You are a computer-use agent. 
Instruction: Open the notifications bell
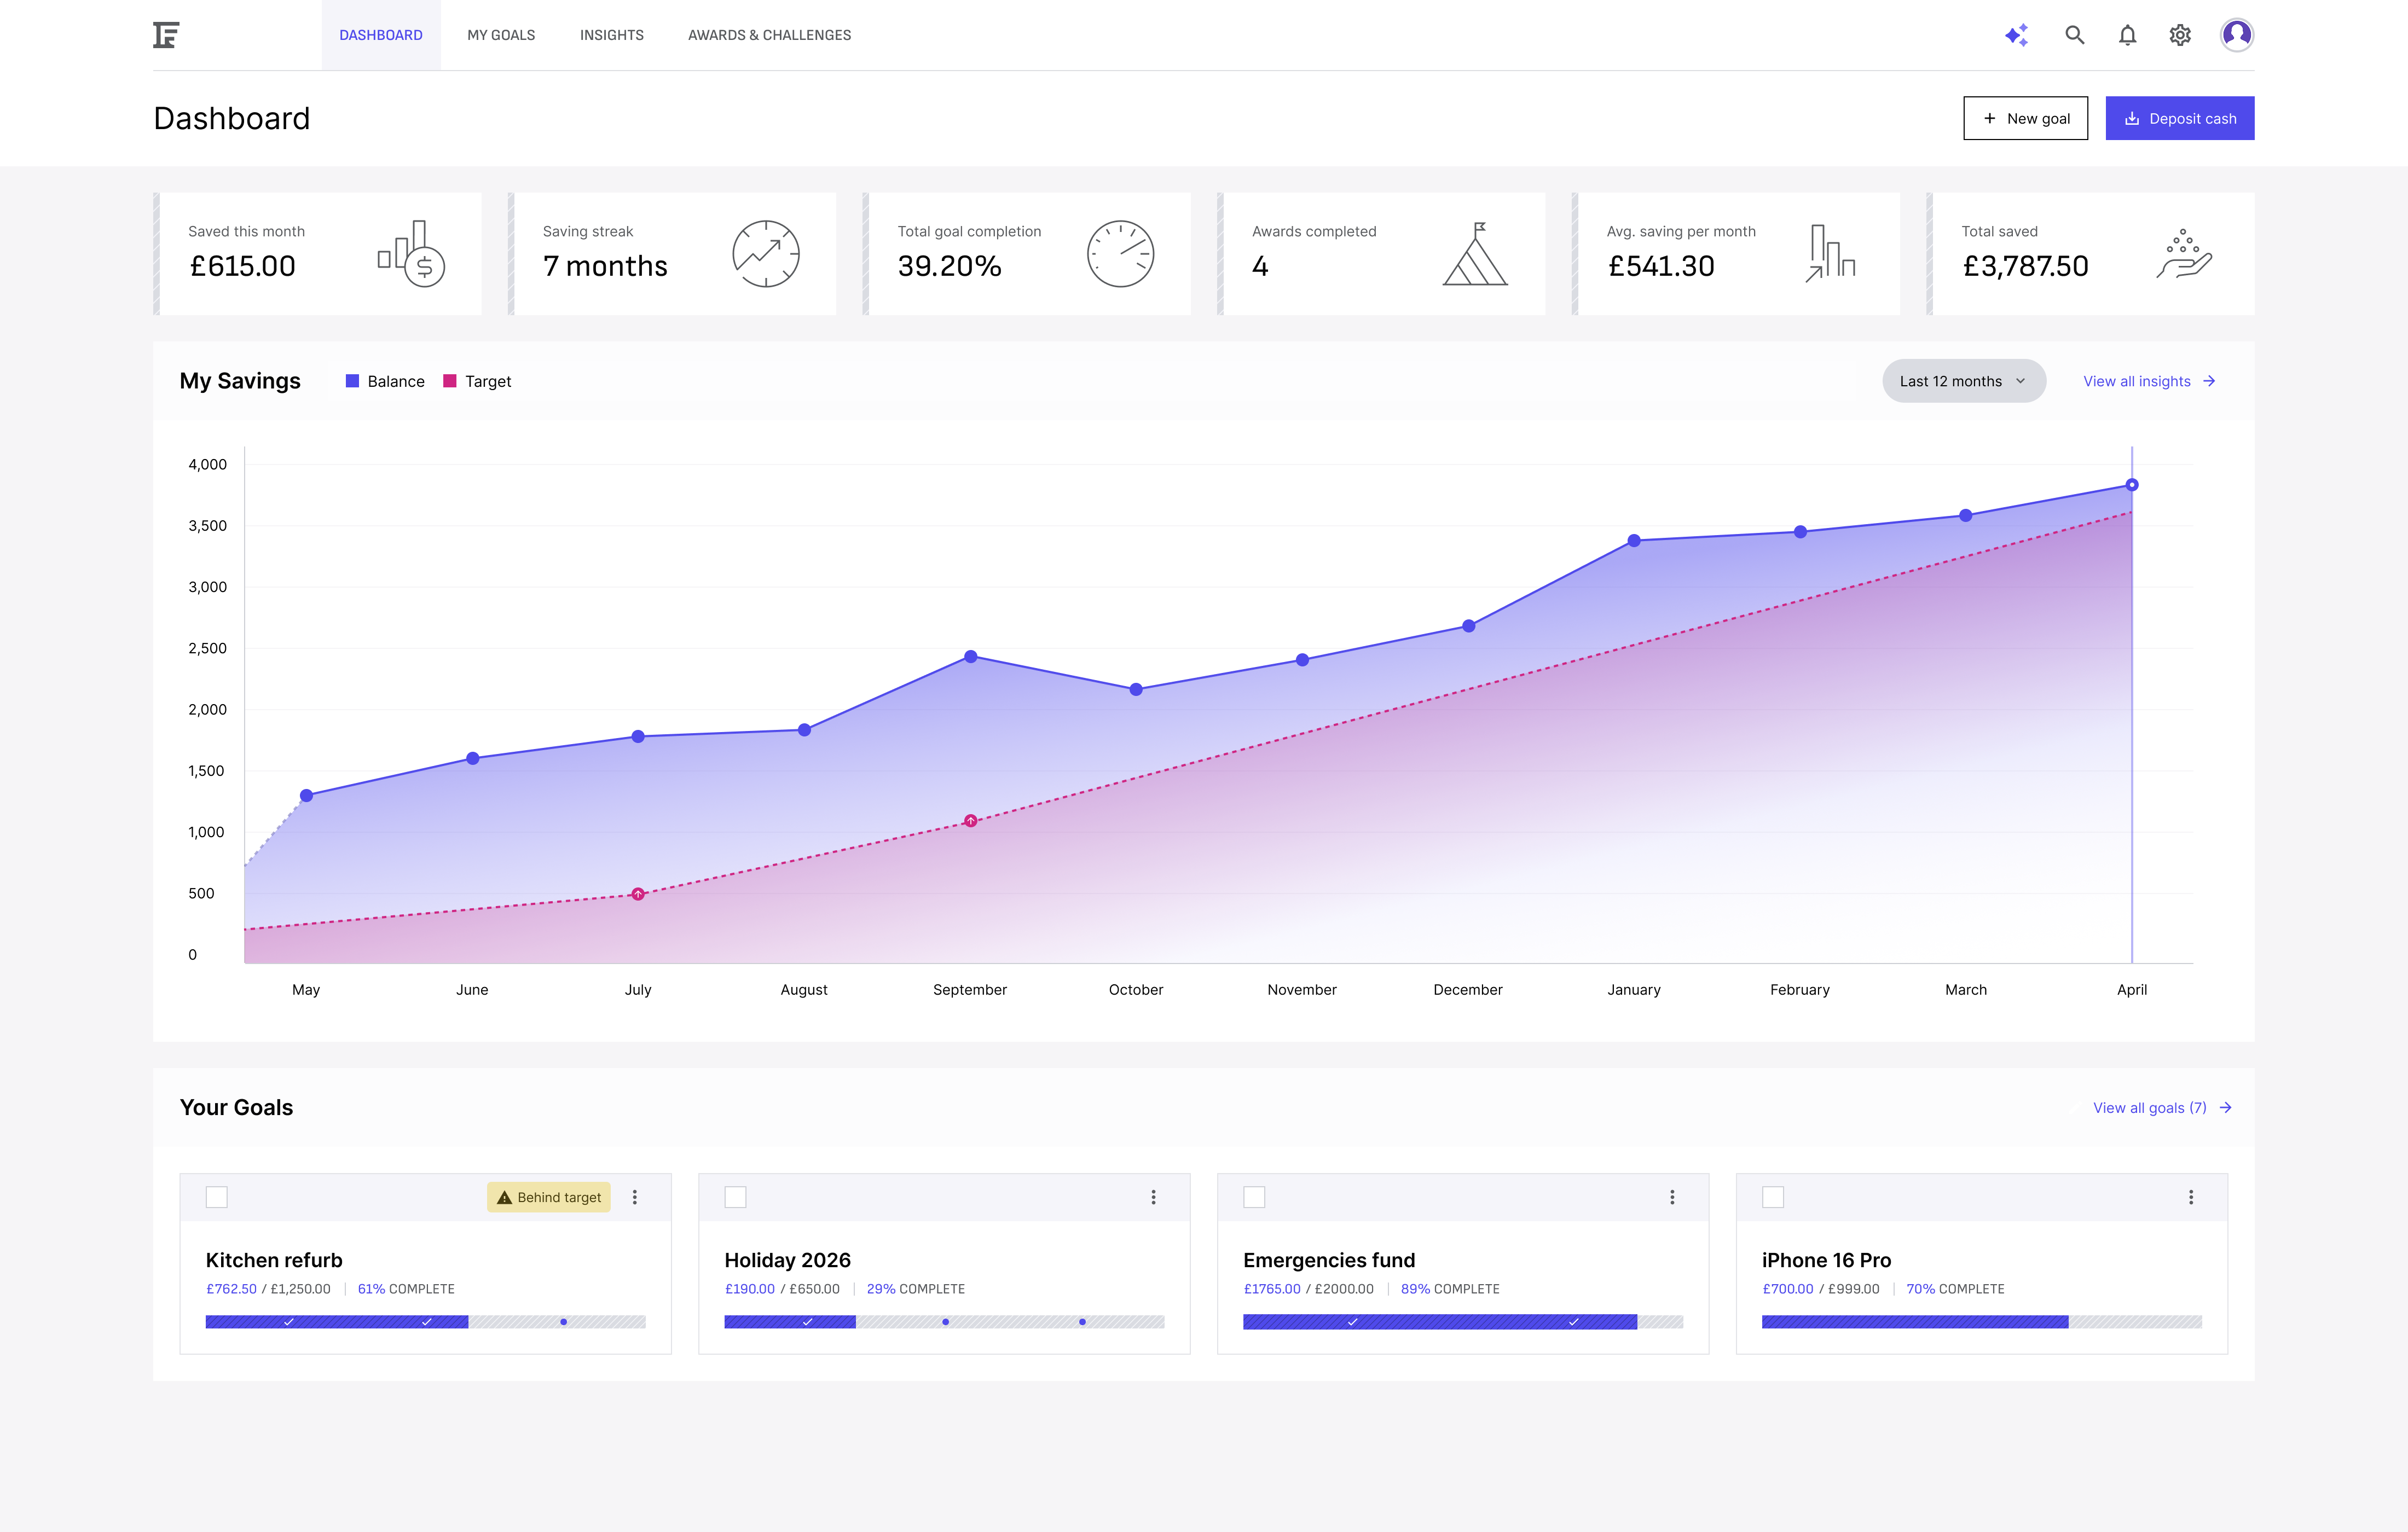tap(2127, 35)
